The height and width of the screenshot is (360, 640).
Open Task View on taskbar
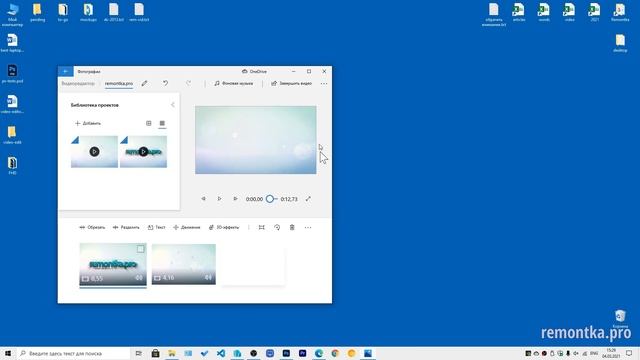[139, 353]
